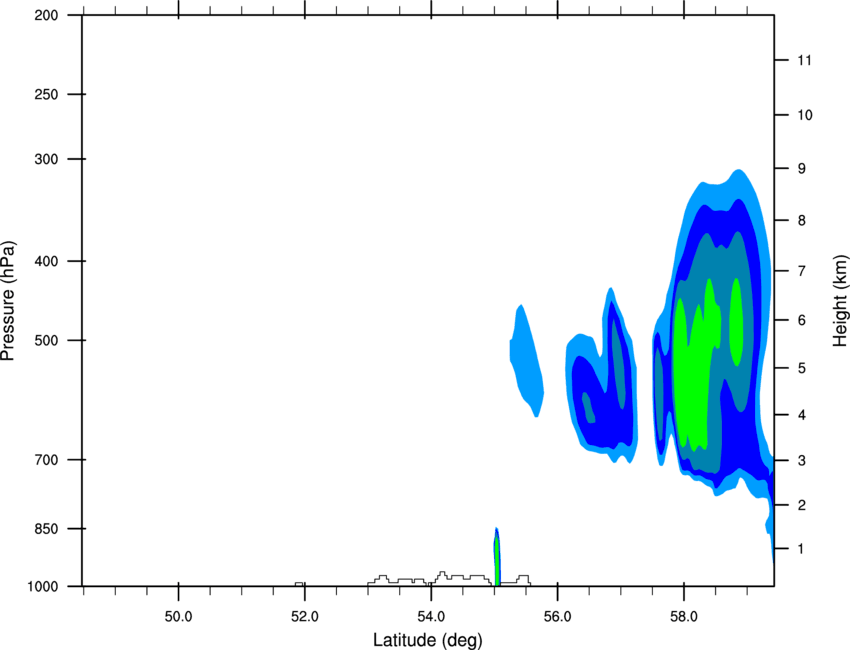Click the 52.0 latitude tick label
This screenshot has width=850, height=650.
tap(305, 616)
